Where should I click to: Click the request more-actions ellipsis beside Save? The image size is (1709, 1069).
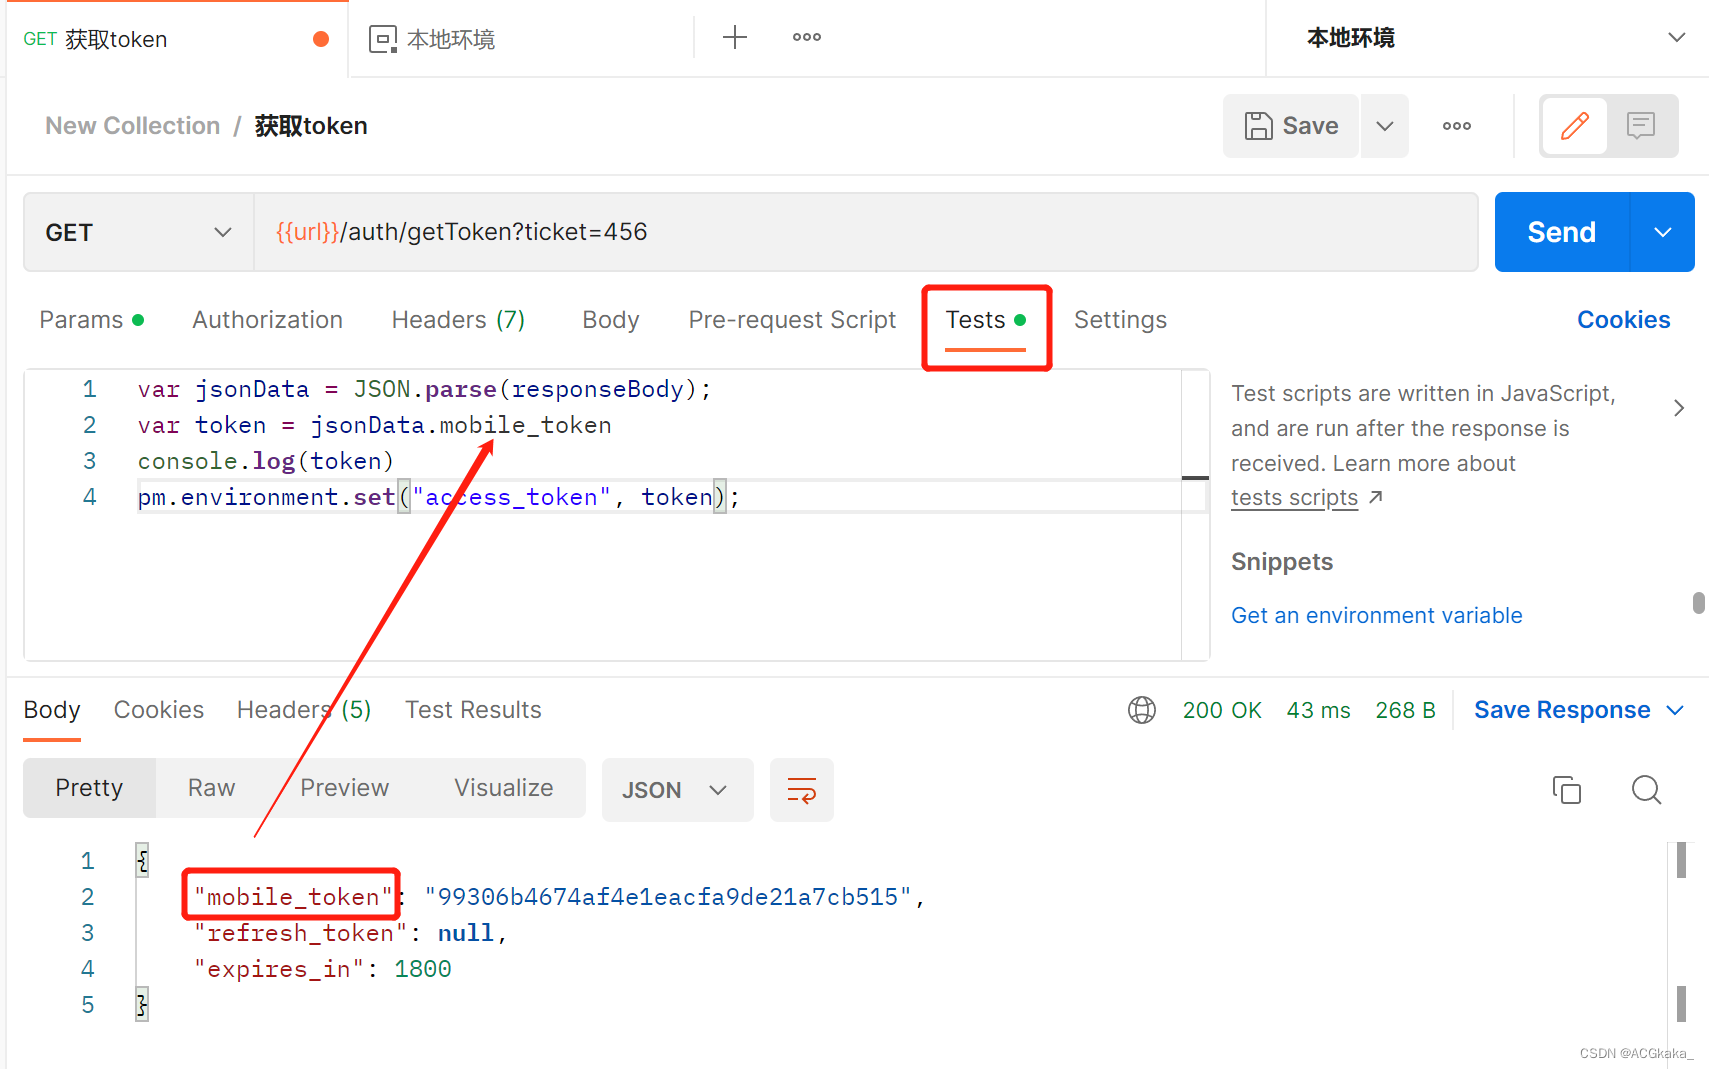(1457, 126)
